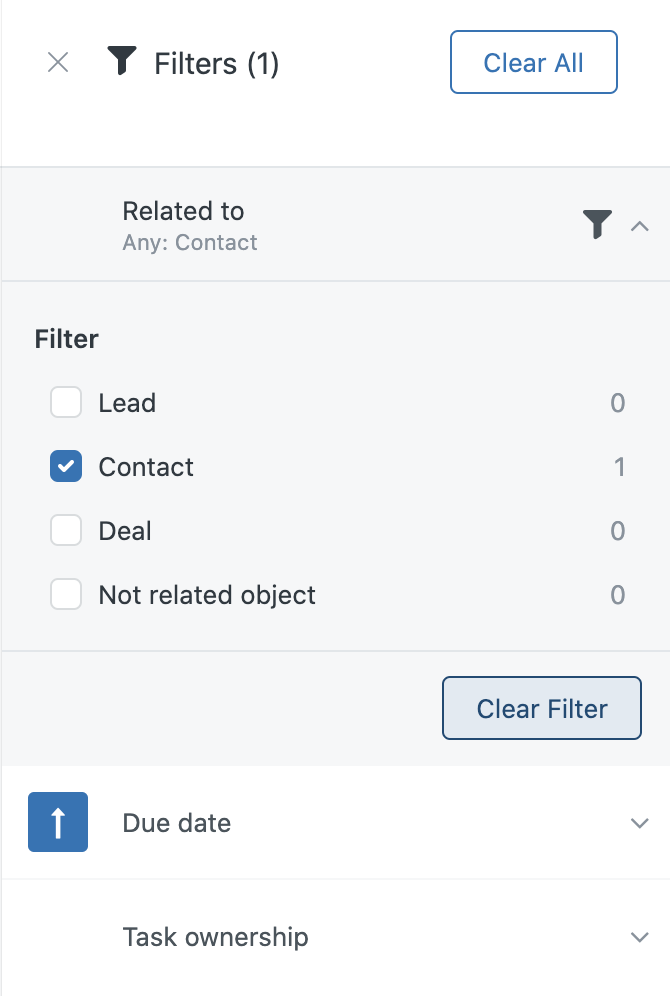Click the blue ascending sort arrow icon
This screenshot has height=996, width=670.
click(58, 822)
